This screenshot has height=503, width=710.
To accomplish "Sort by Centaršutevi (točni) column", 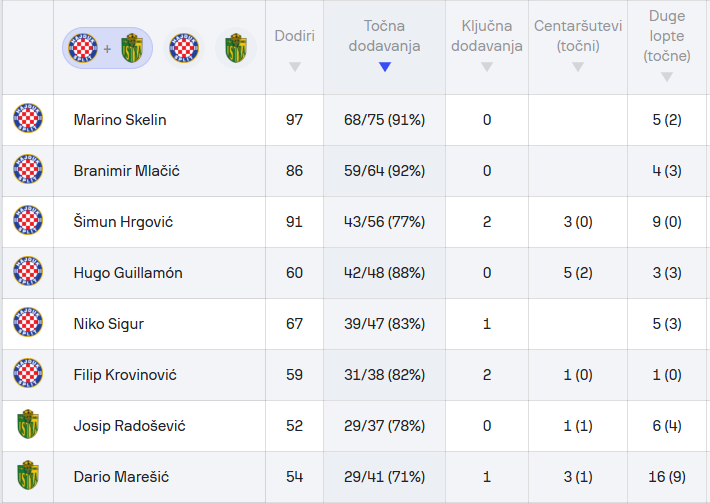I will 577,48.
